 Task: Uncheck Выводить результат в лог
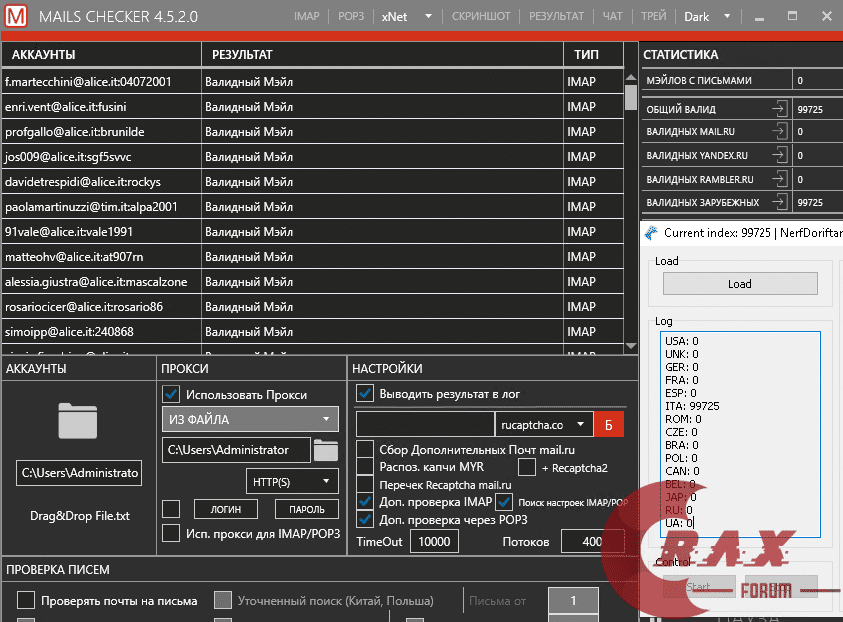tap(365, 394)
